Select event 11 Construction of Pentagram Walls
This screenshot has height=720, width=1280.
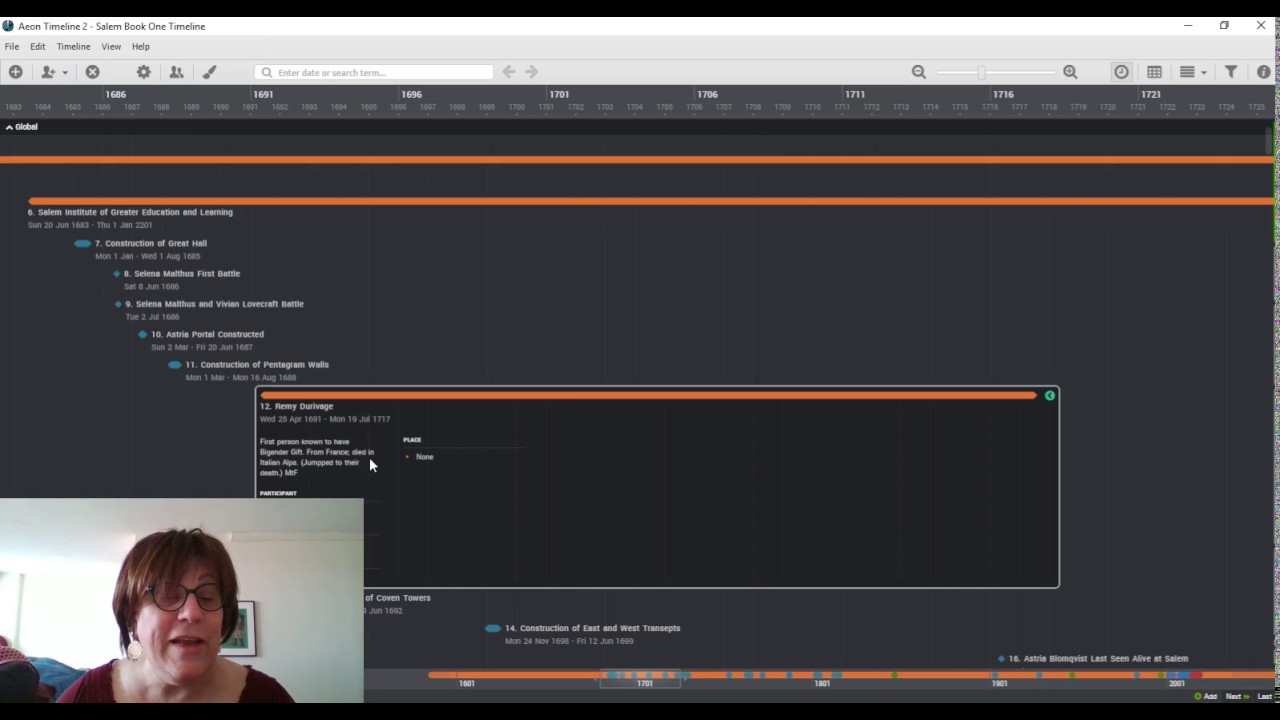click(257, 365)
